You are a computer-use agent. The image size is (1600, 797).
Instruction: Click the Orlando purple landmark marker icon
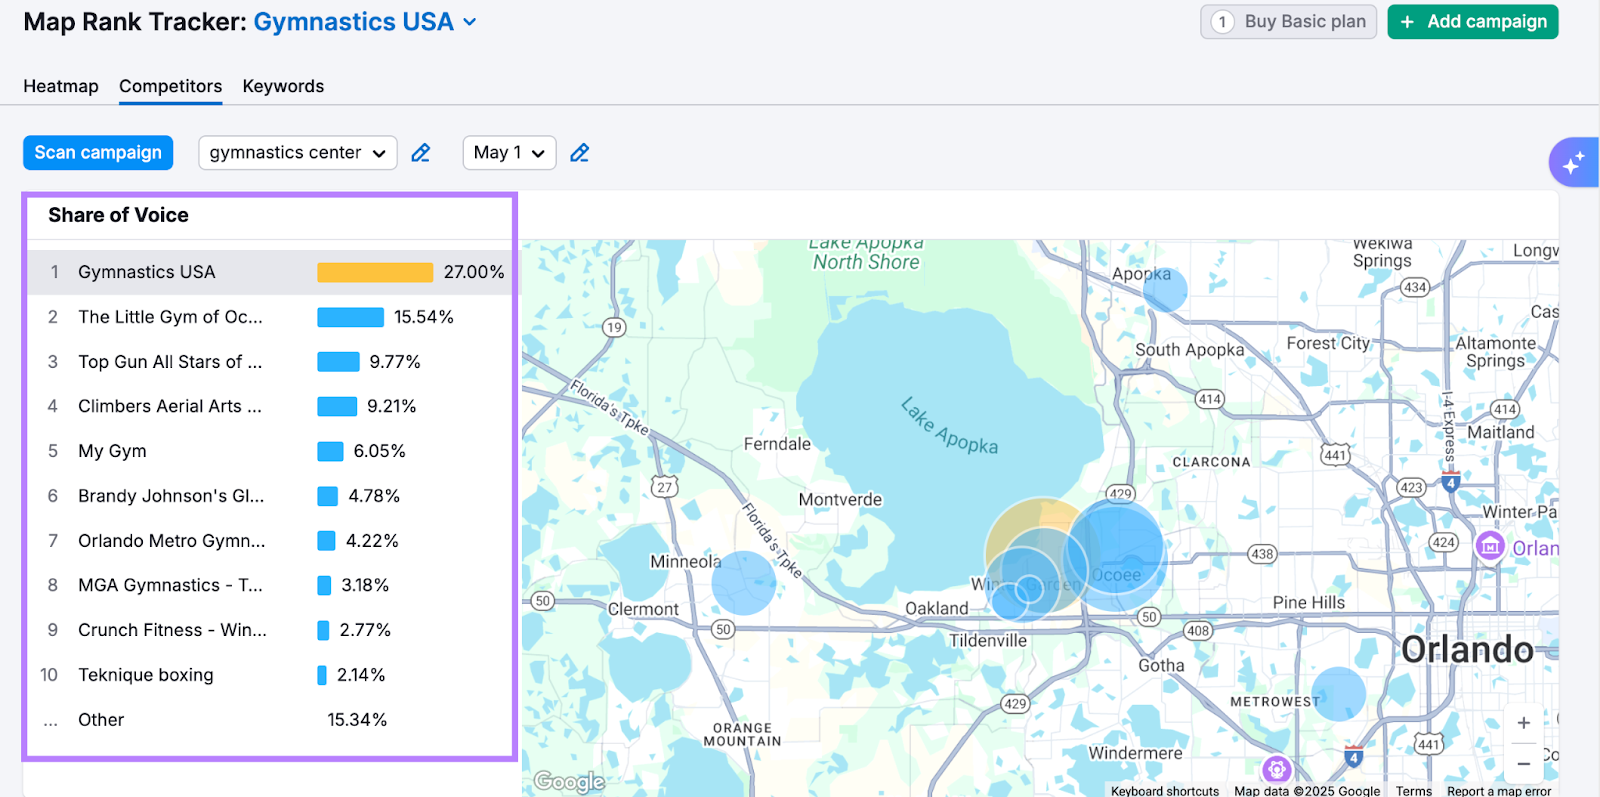point(1490,546)
